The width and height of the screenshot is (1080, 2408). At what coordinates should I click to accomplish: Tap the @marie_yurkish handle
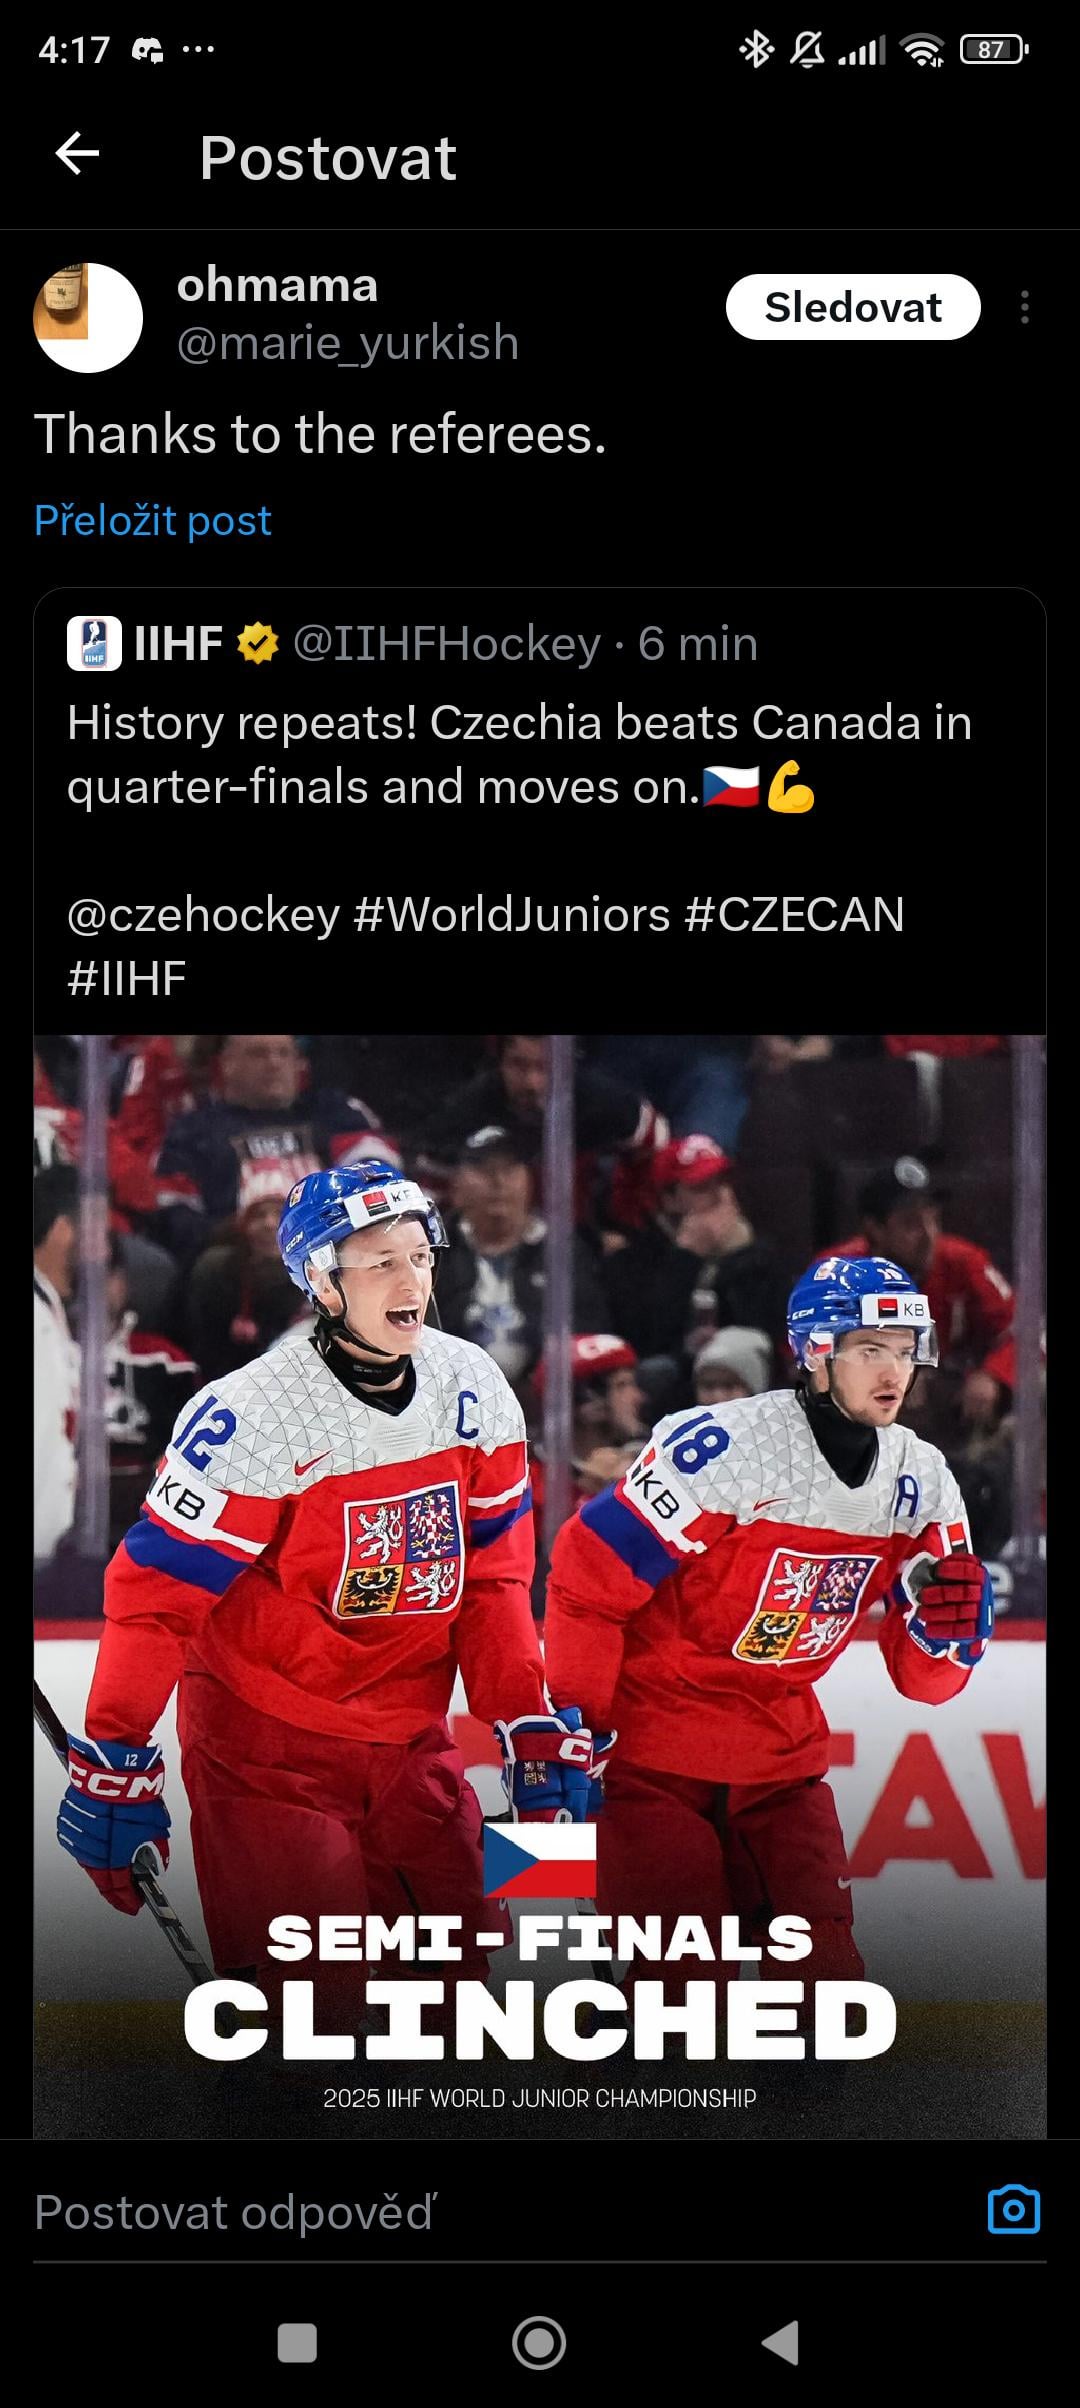pyautogui.click(x=348, y=343)
